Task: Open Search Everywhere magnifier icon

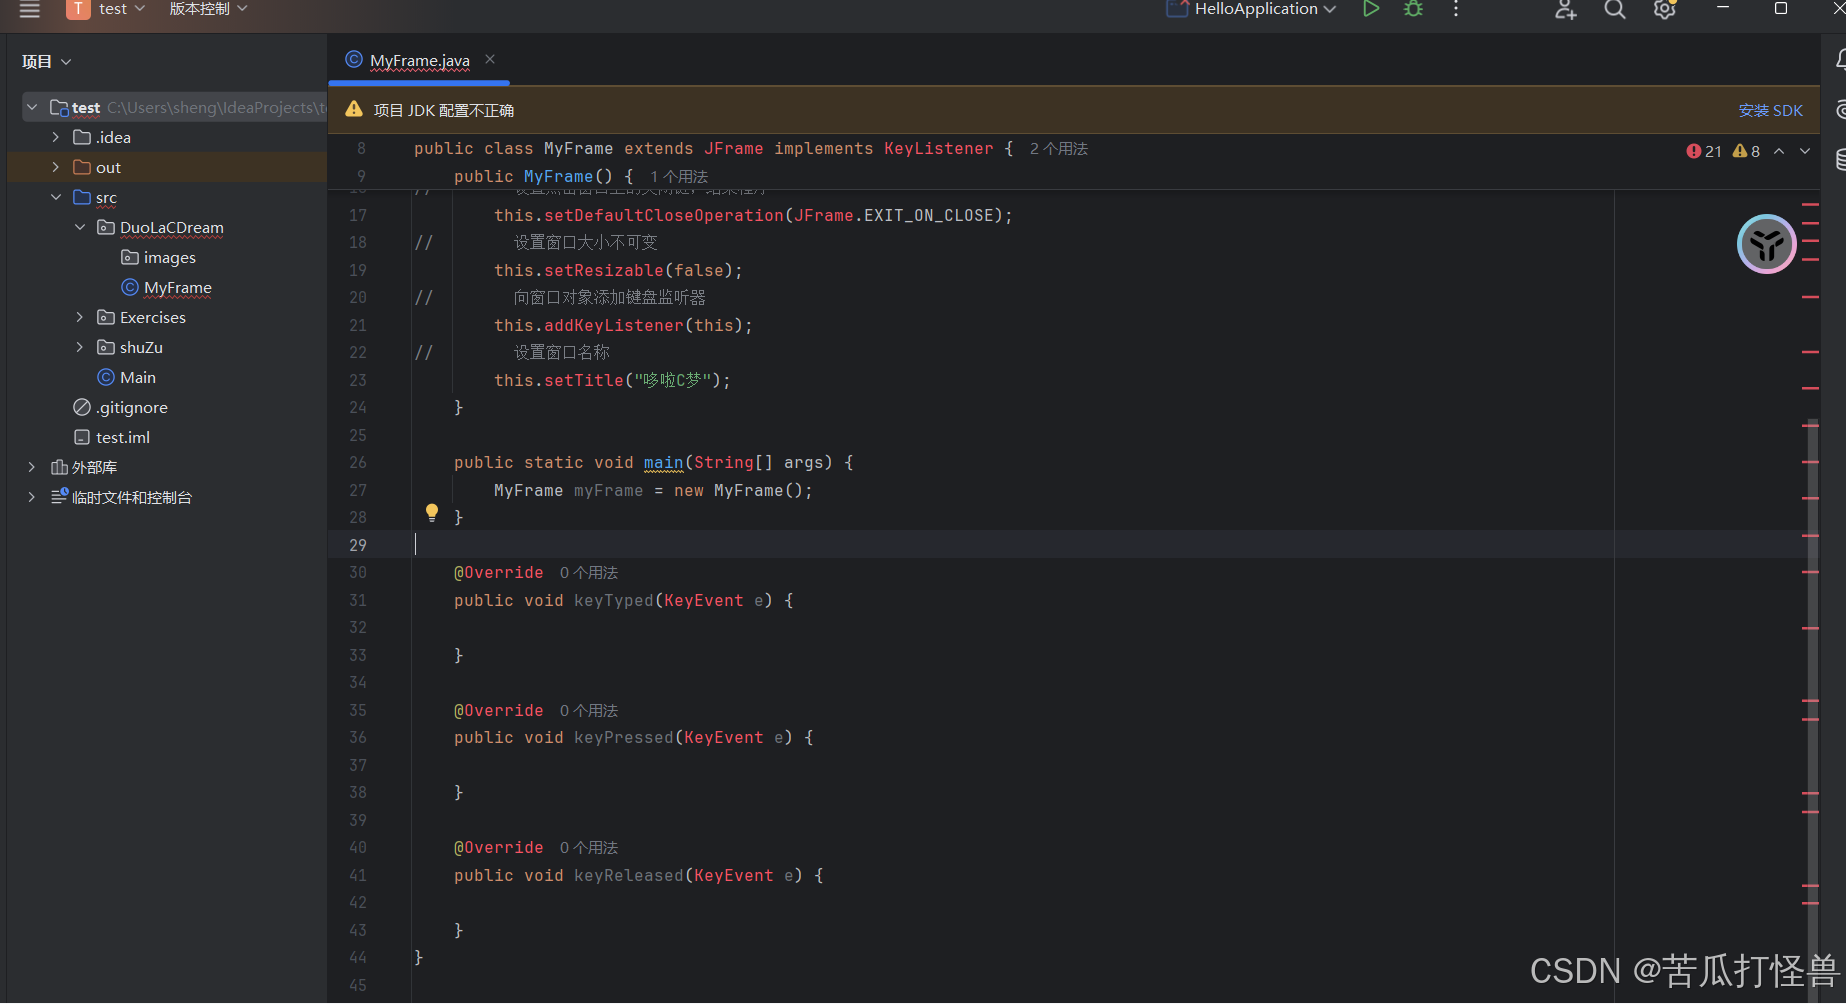Action: click(x=1614, y=10)
